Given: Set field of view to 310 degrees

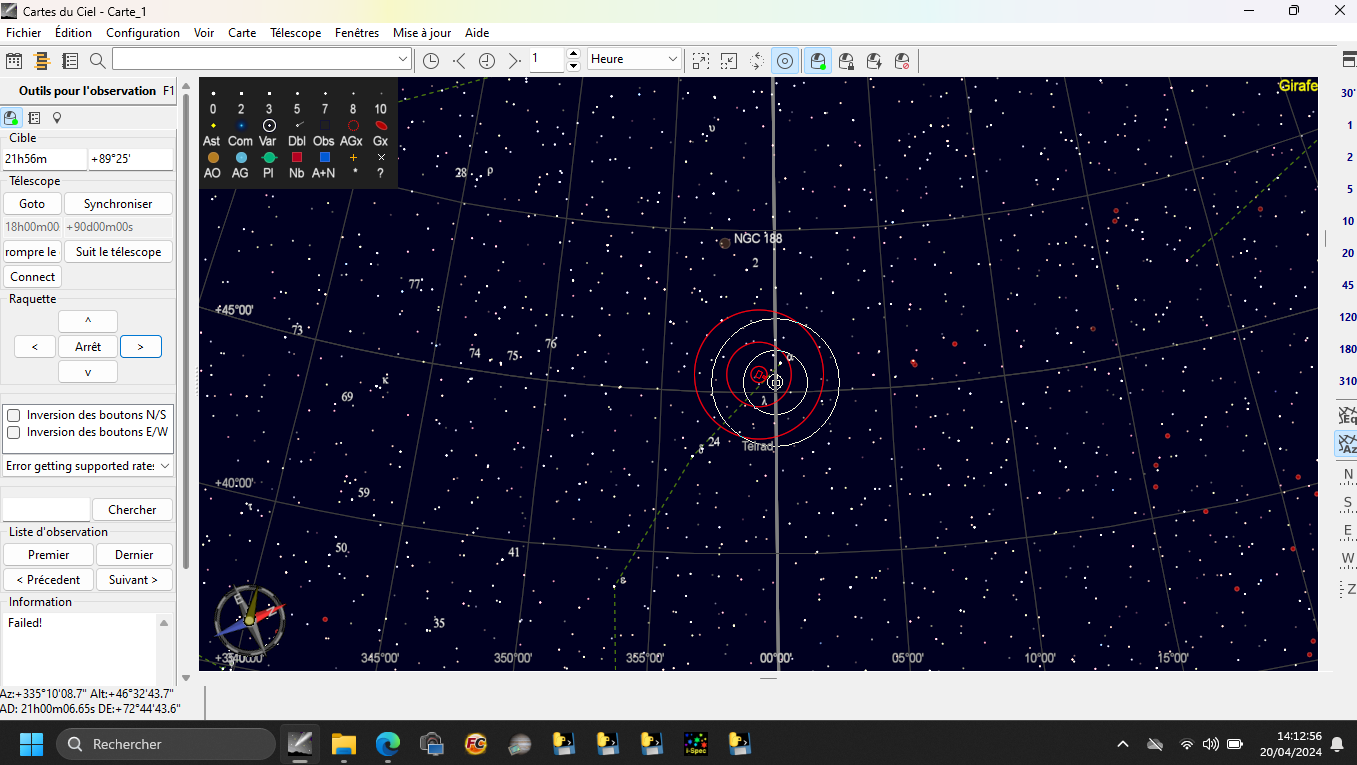Looking at the screenshot, I should coord(1348,381).
